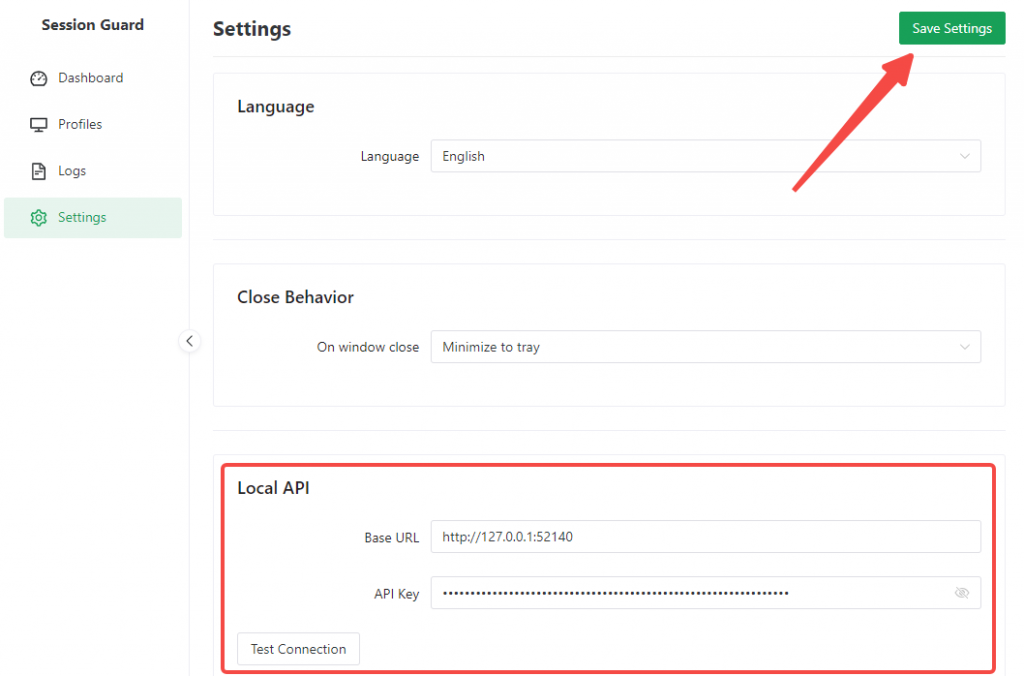
Task: Click the Session Guard app title
Action: (x=93, y=25)
